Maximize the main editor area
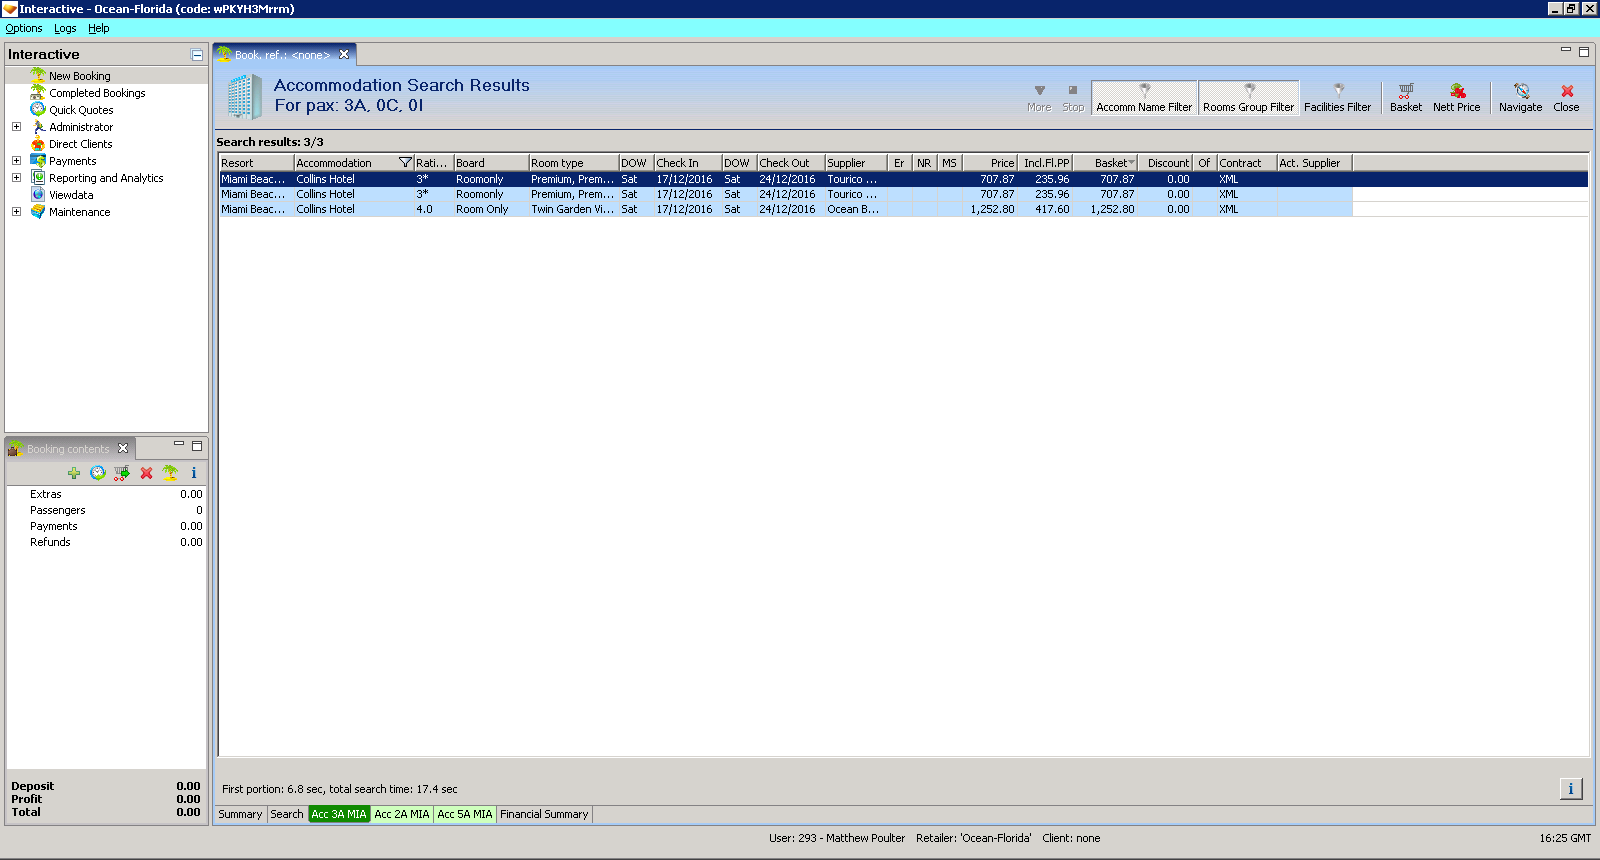This screenshot has width=1600, height=860. (x=1584, y=52)
